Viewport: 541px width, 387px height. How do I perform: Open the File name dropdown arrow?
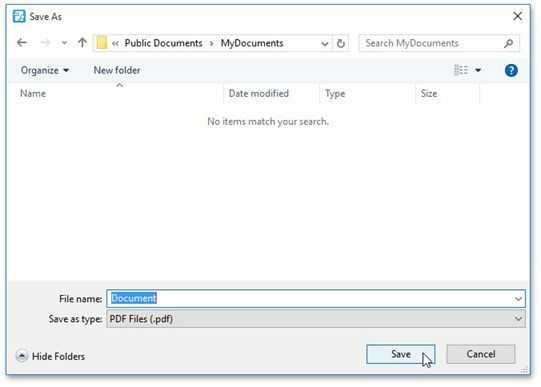[x=518, y=299]
